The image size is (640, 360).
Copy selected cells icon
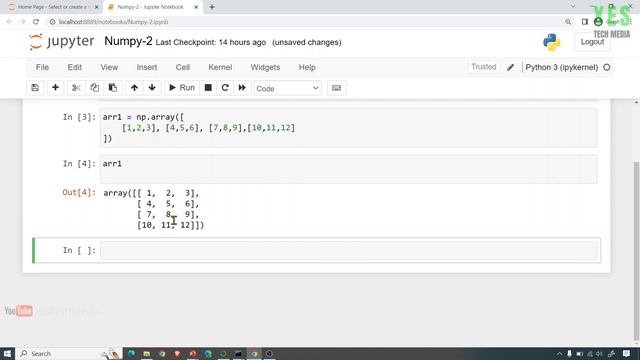[94, 88]
